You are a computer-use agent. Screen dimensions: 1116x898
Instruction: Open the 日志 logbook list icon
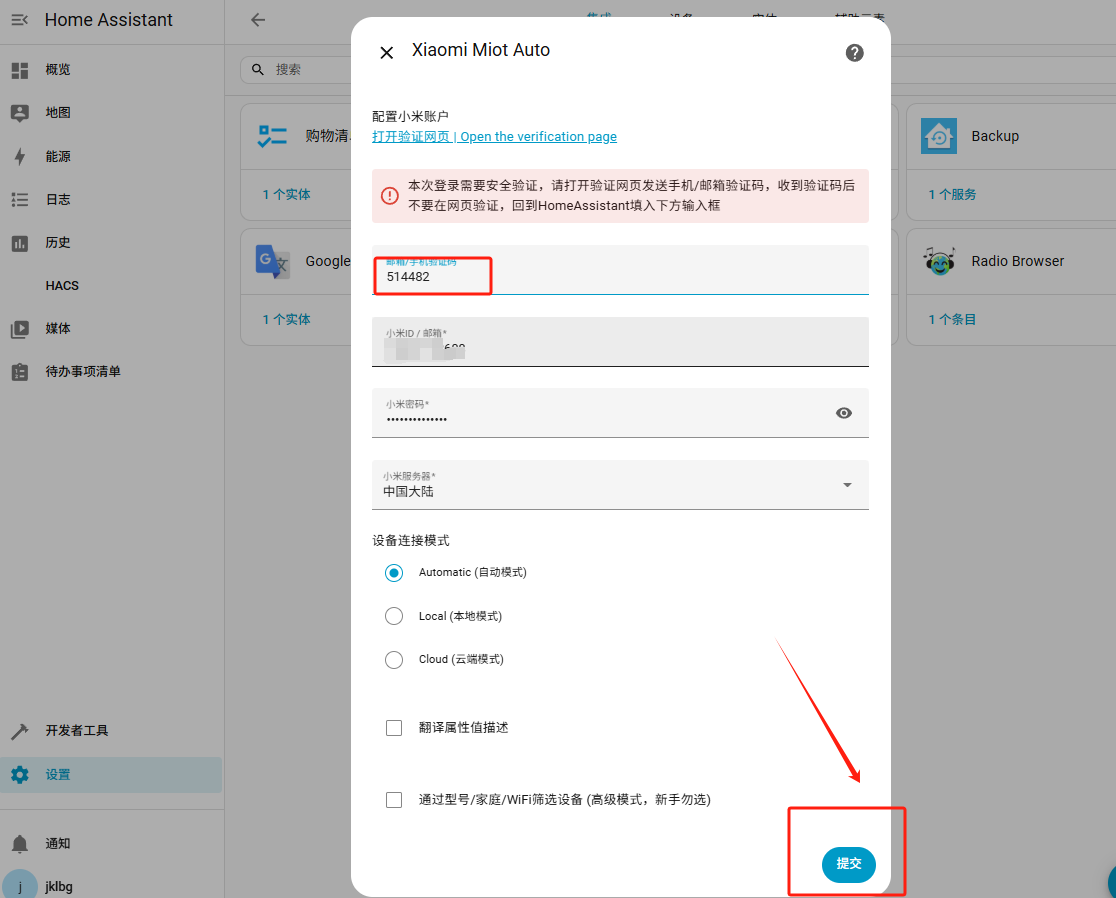tap(20, 200)
